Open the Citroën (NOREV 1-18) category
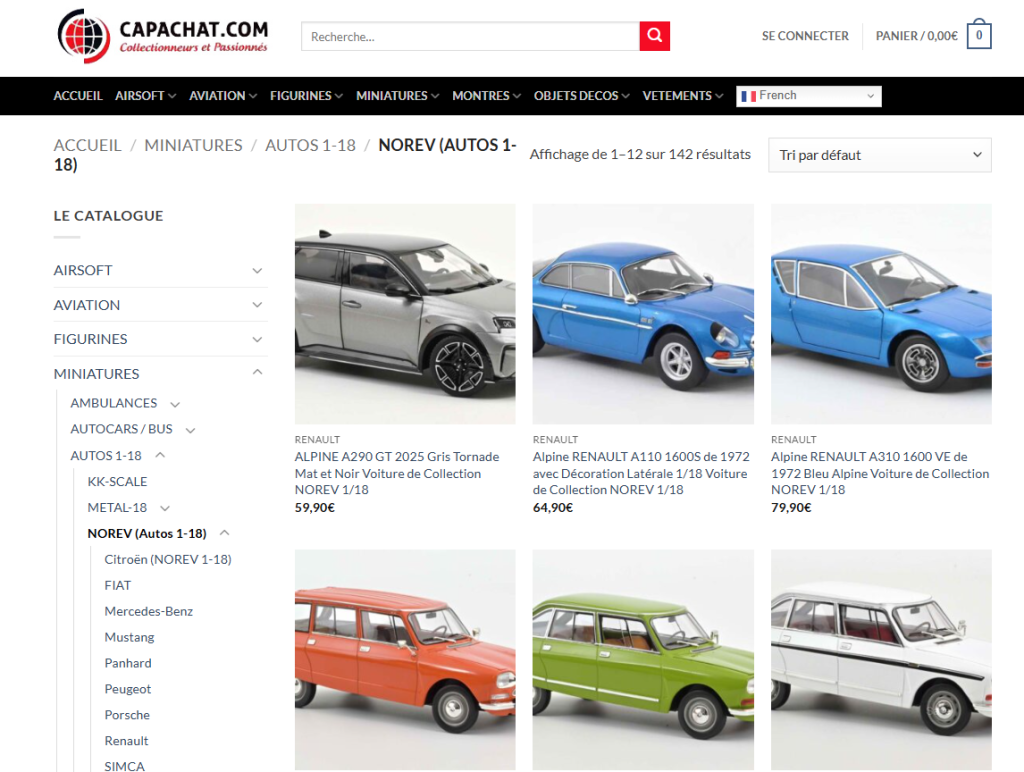This screenshot has height=772, width=1024. click(167, 559)
